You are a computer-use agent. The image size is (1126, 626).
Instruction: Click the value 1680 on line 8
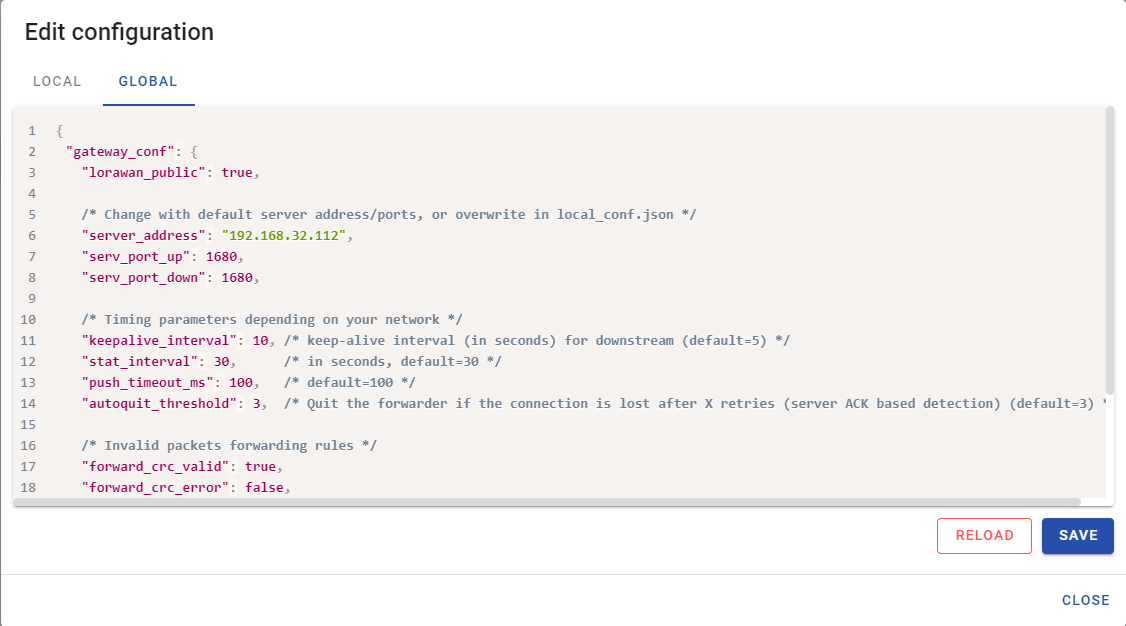tap(237, 277)
